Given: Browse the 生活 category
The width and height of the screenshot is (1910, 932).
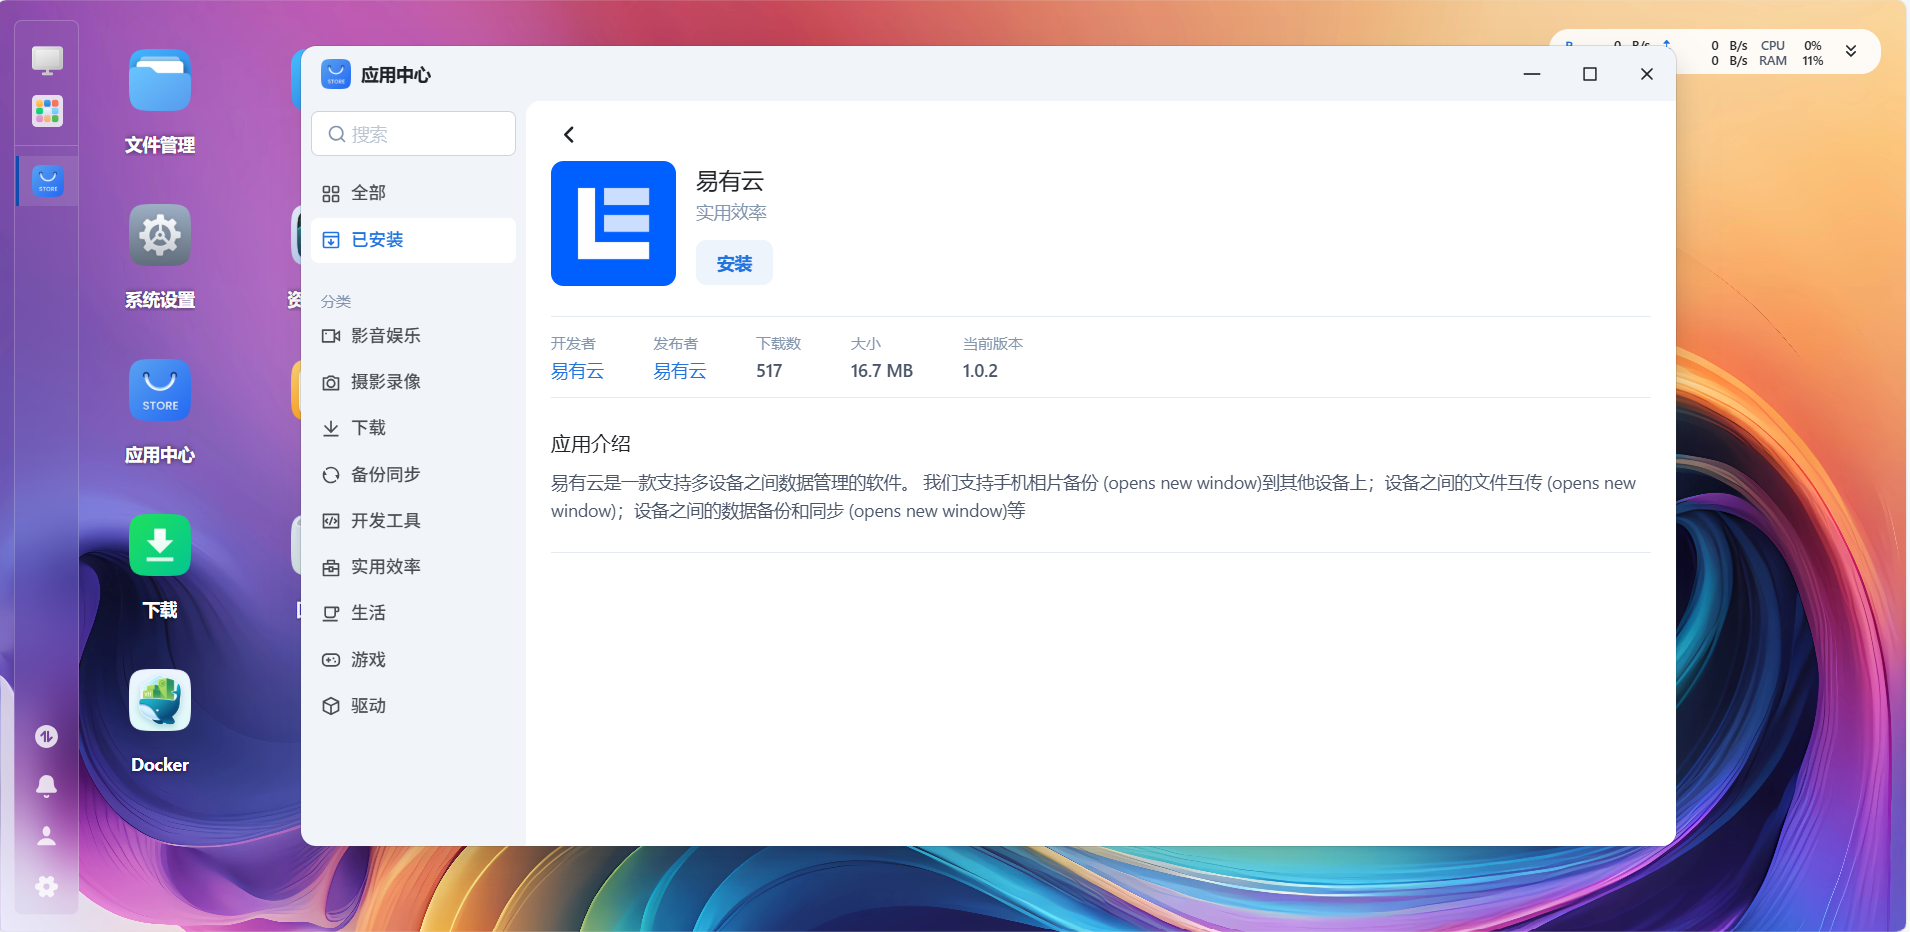Looking at the screenshot, I should pos(413,613).
